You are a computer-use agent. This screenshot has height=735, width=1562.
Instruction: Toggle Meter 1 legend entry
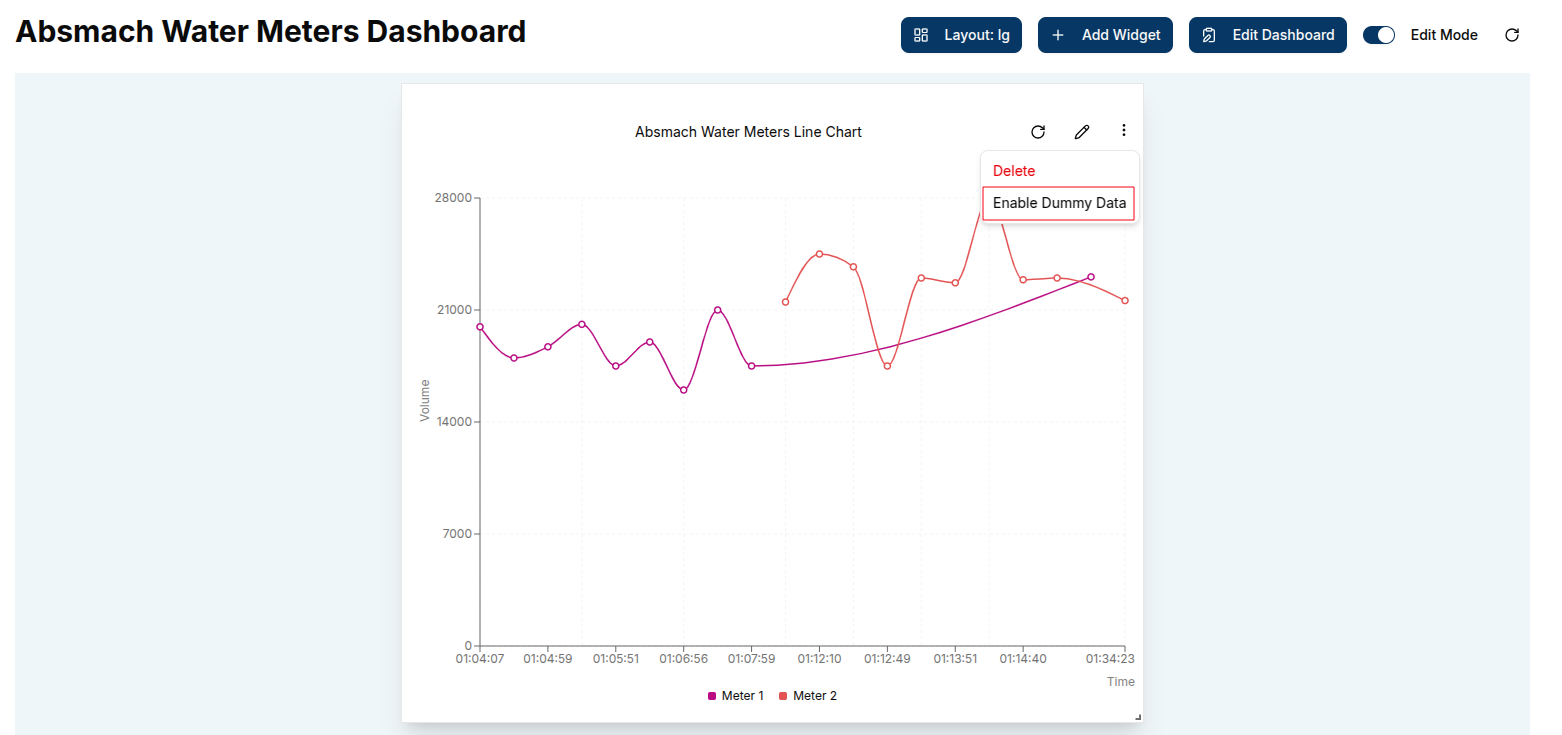tap(736, 696)
